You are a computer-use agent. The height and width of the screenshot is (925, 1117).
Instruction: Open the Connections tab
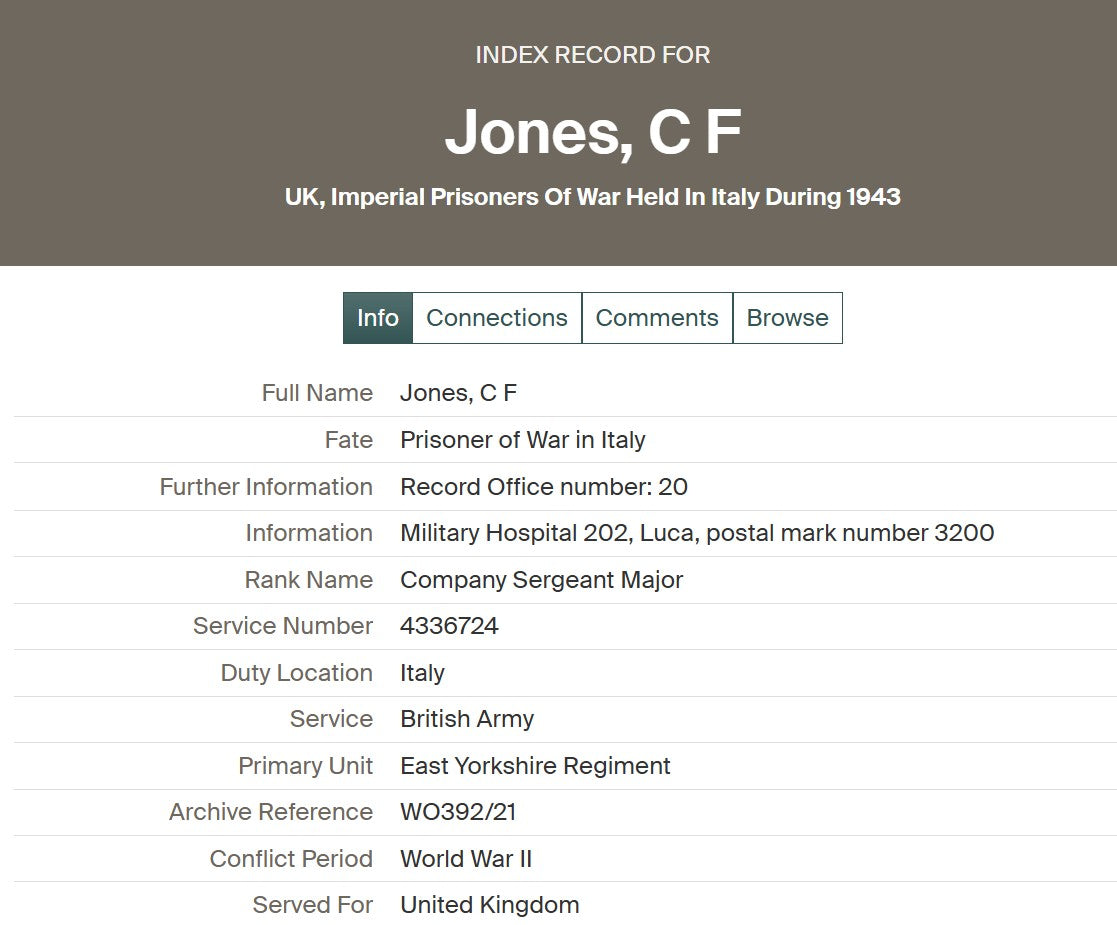[496, 318]
